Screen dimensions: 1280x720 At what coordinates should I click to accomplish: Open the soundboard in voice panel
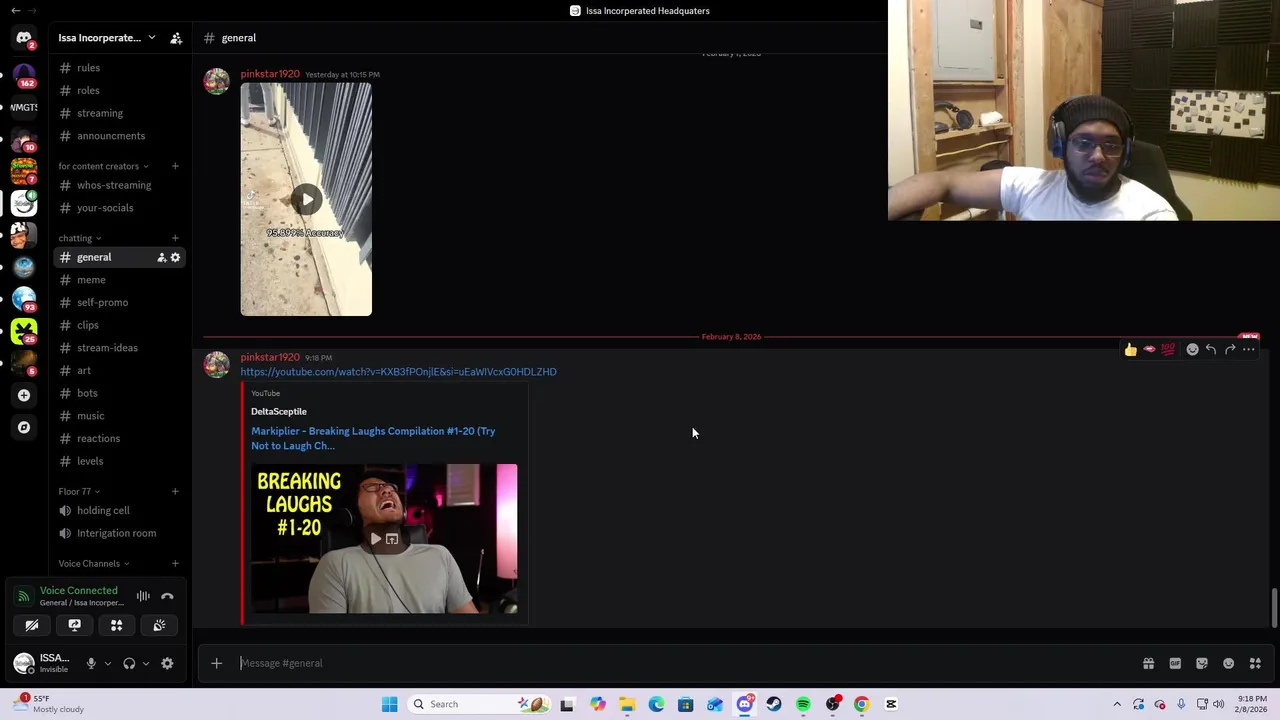point(159,625)
